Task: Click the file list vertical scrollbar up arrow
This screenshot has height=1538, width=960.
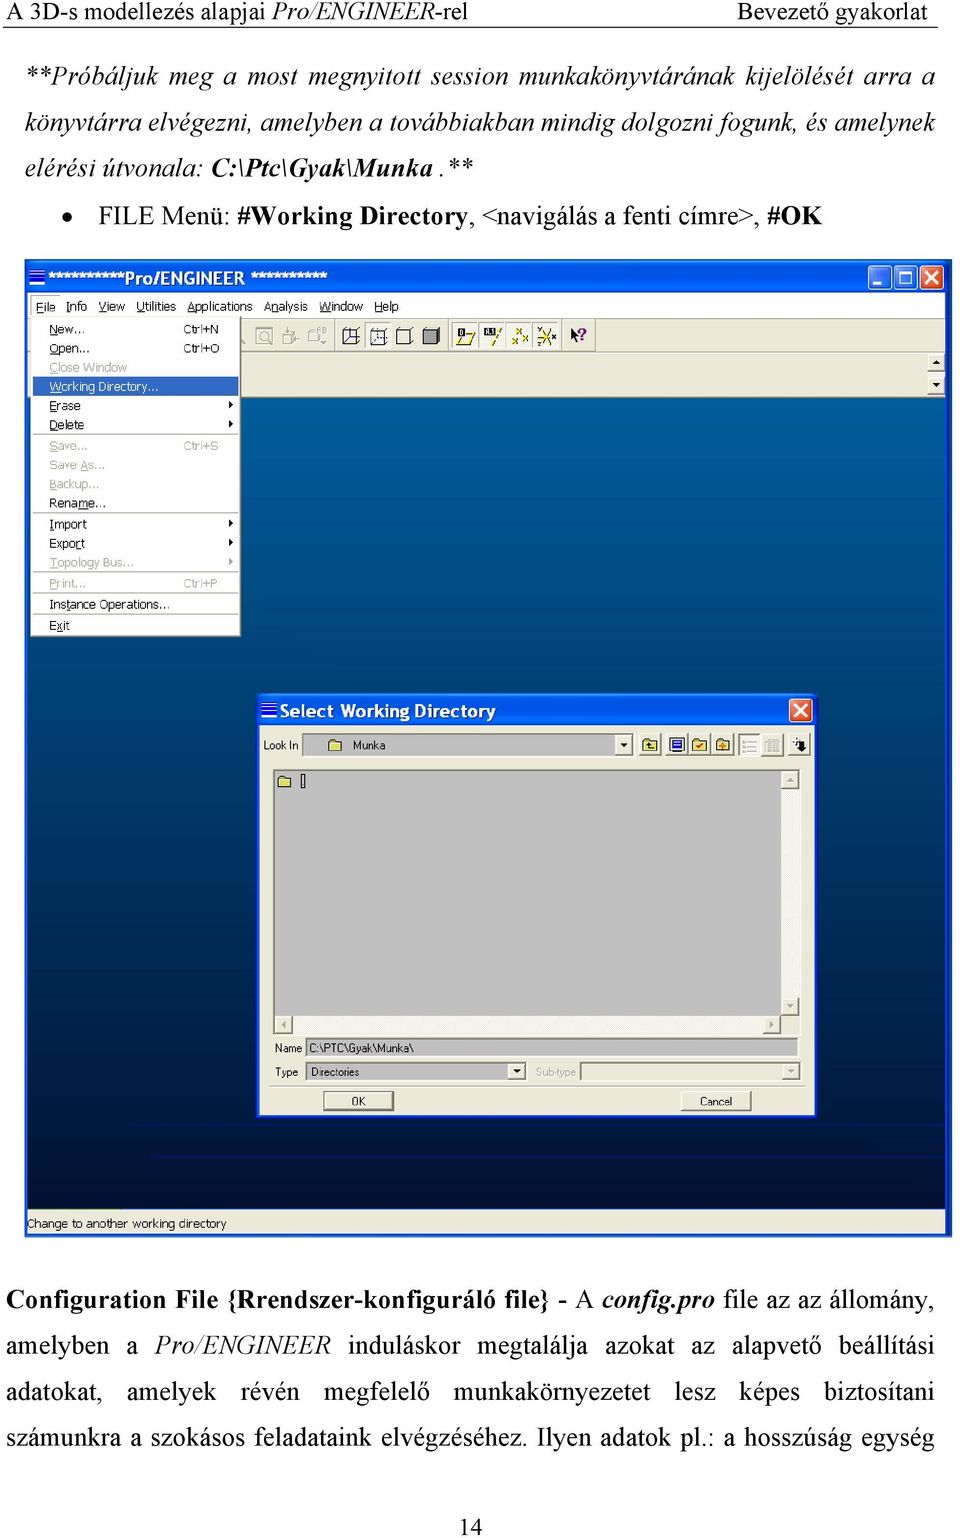Action: (x=790, y=780)
